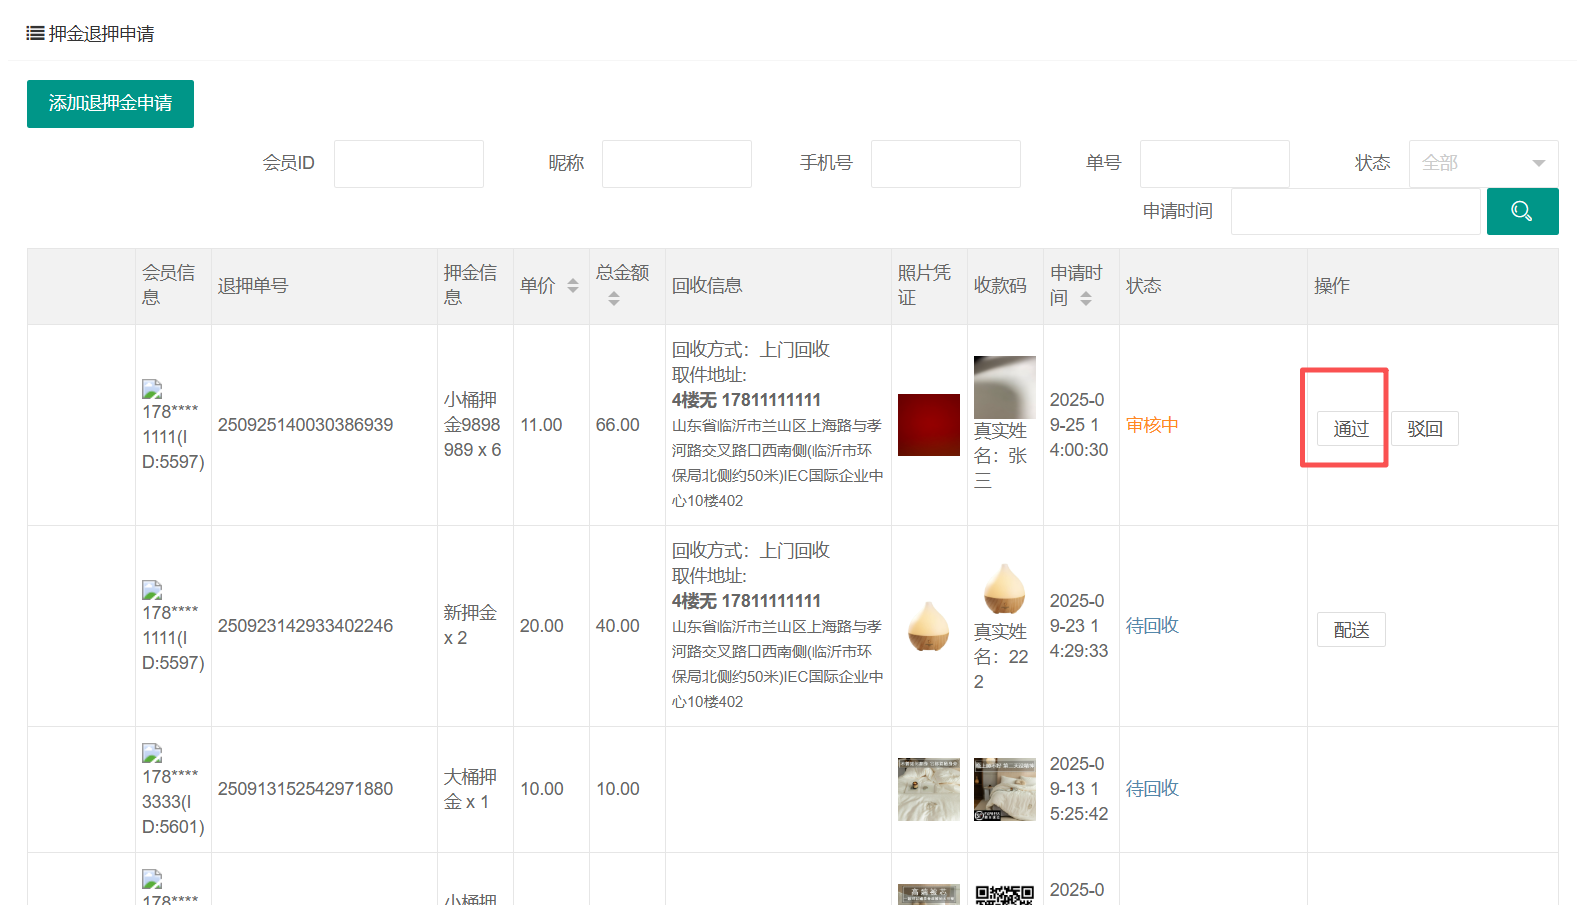
Task: Open third row bedding photo proof thumbnail
Action: point(928,789)
